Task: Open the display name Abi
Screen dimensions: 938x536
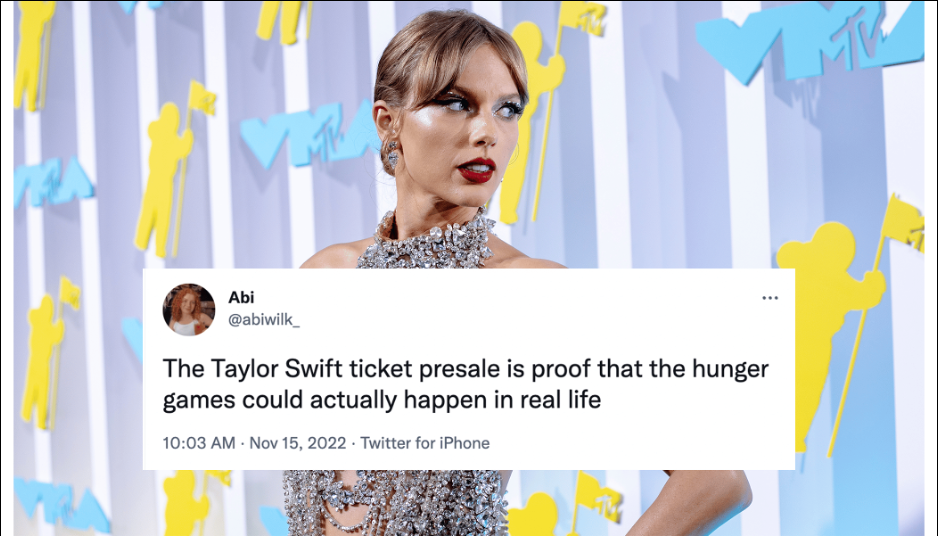Action: coord(241,297)
